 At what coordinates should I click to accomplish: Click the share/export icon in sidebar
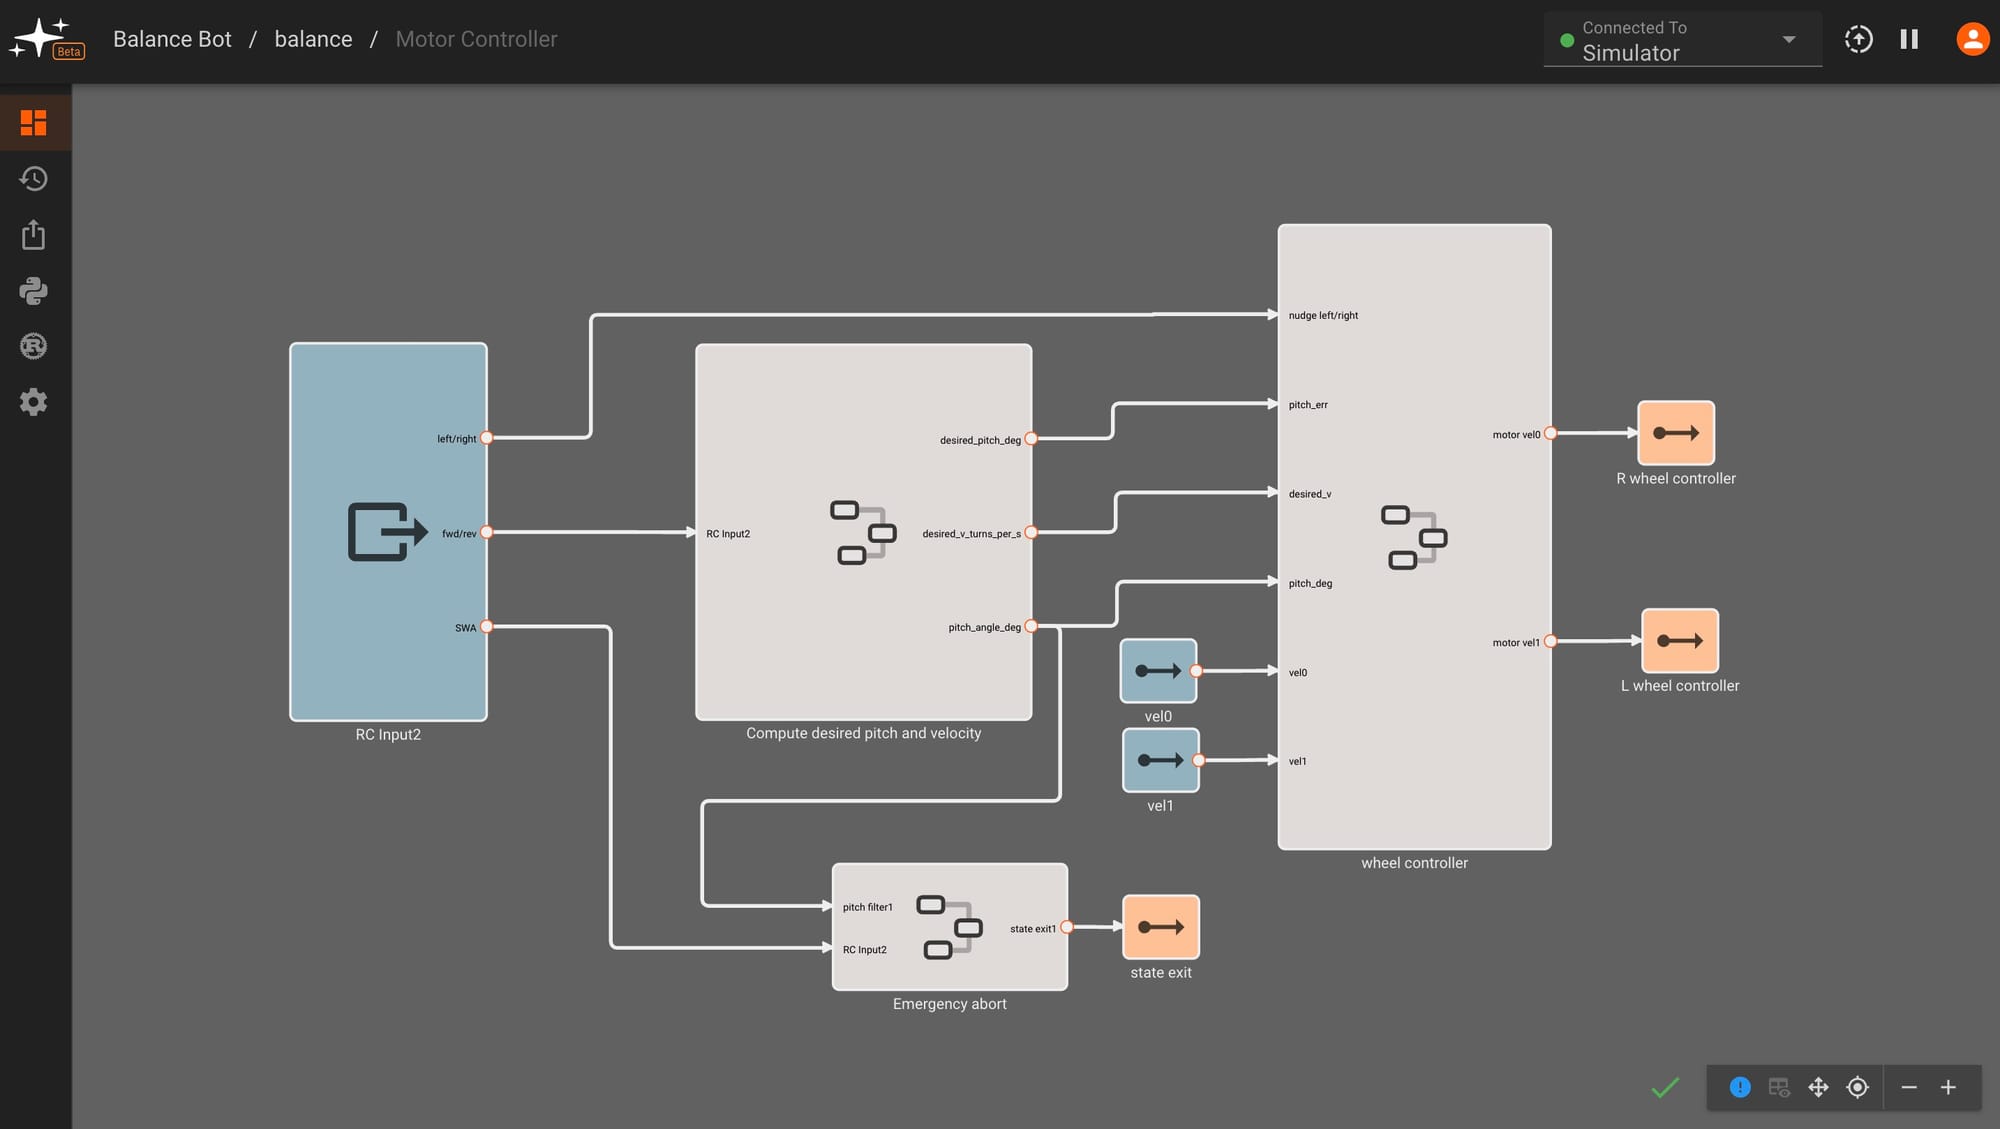34,235
